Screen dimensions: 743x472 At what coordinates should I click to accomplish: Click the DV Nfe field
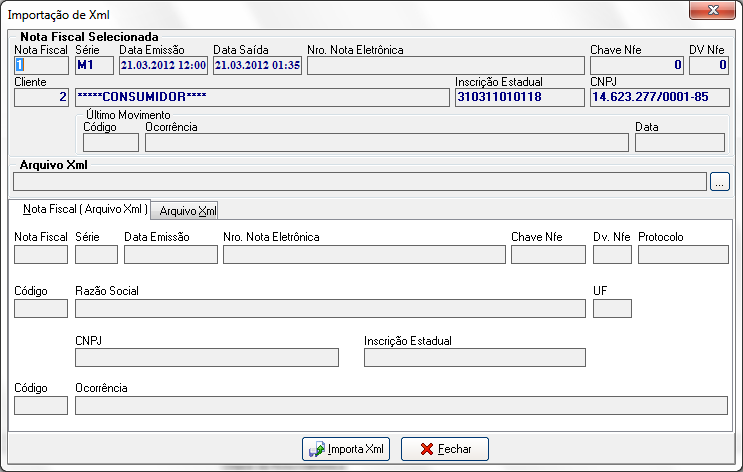tap(709, 65)
